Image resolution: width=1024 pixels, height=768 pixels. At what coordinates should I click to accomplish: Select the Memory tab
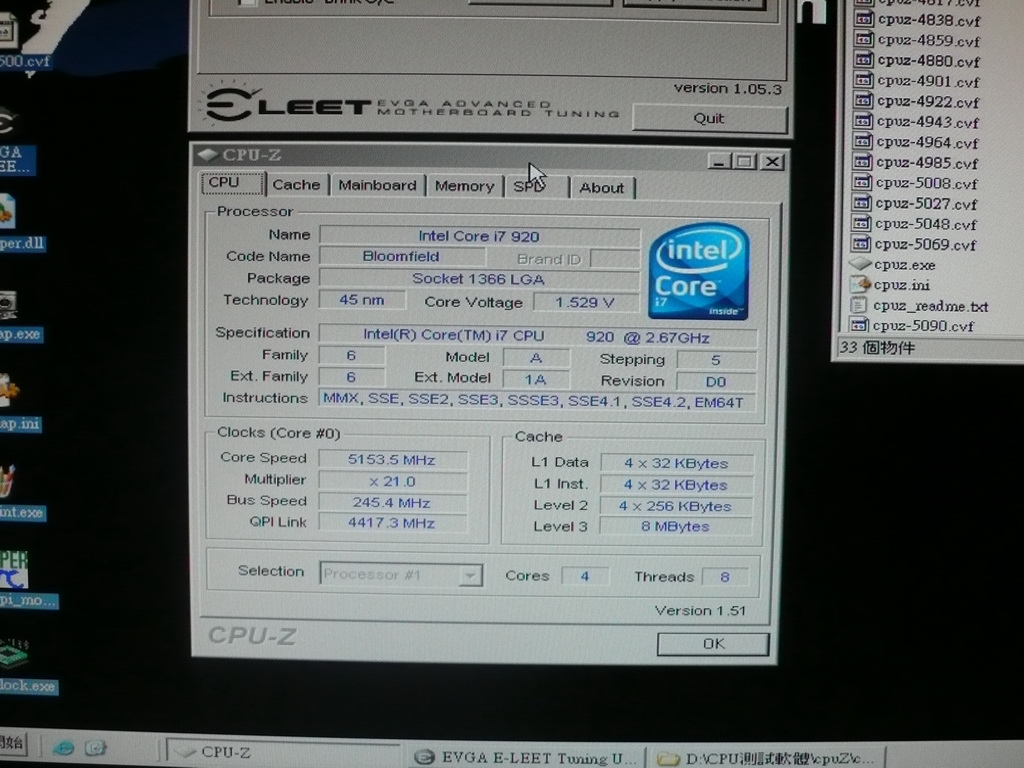click(x=464, y=186)
